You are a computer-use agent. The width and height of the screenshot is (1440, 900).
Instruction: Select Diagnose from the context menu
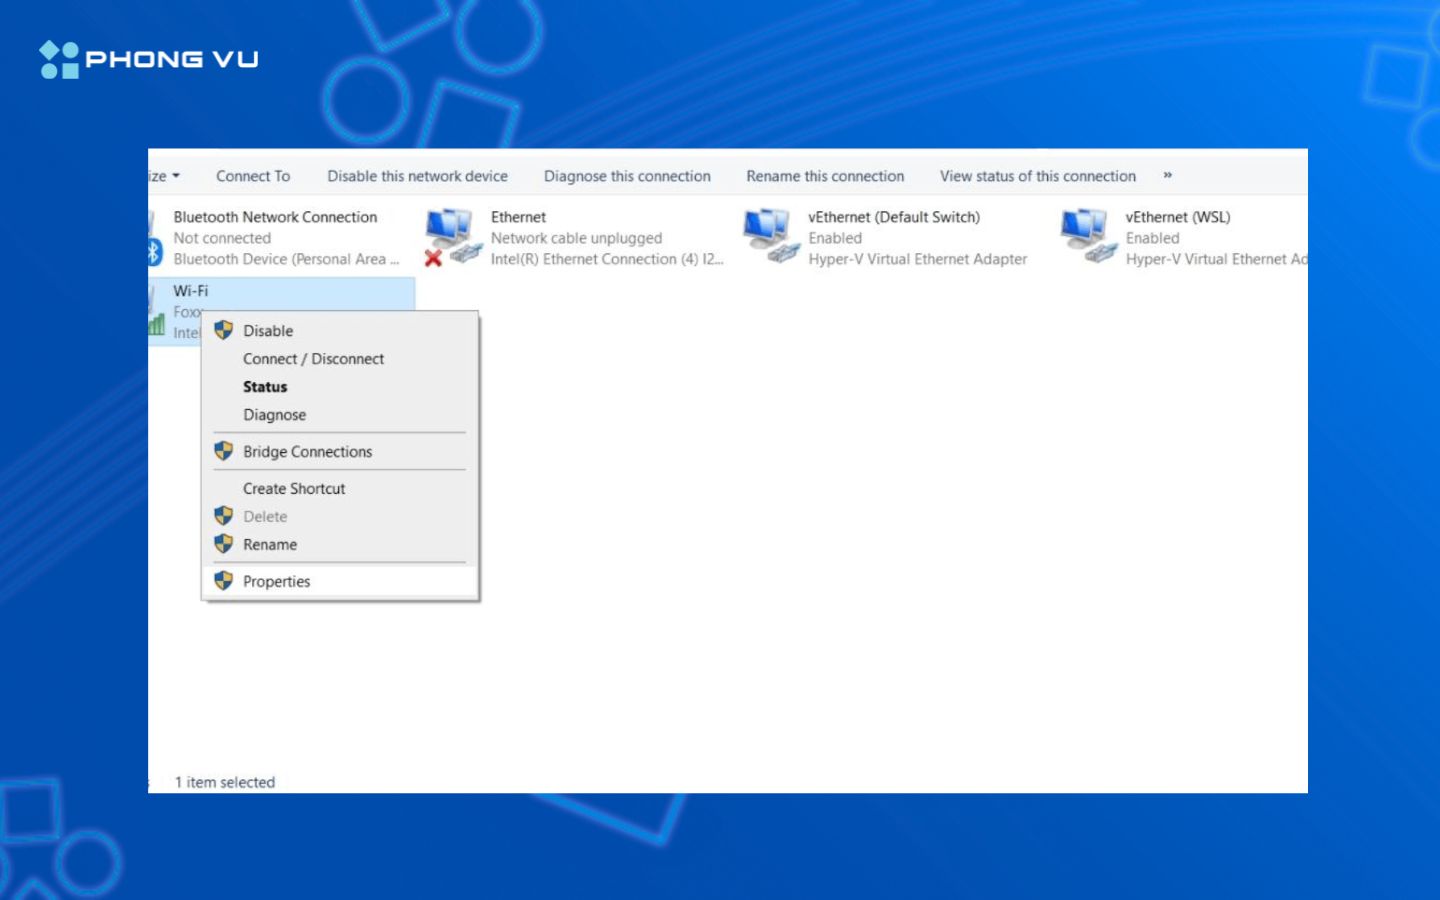tap(275, 415)
